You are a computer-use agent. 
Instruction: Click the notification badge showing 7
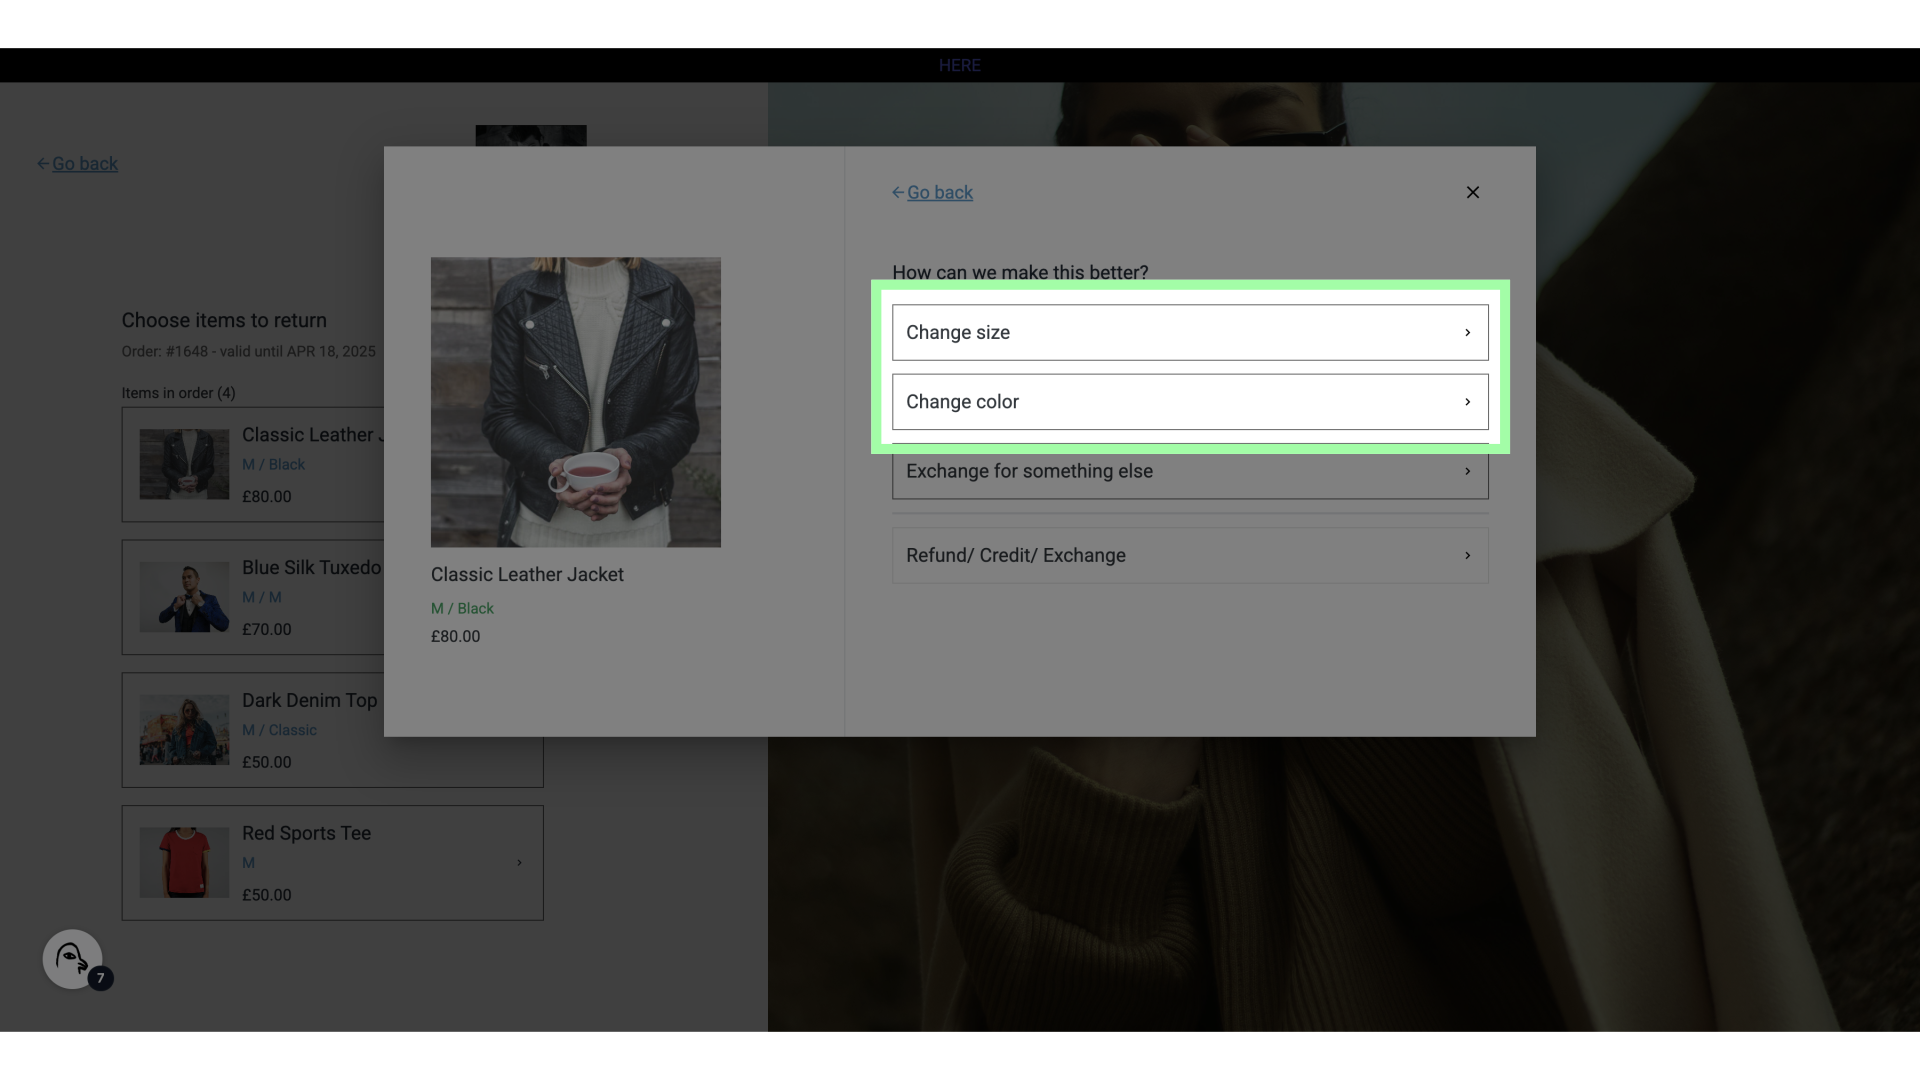click(100, 978)
